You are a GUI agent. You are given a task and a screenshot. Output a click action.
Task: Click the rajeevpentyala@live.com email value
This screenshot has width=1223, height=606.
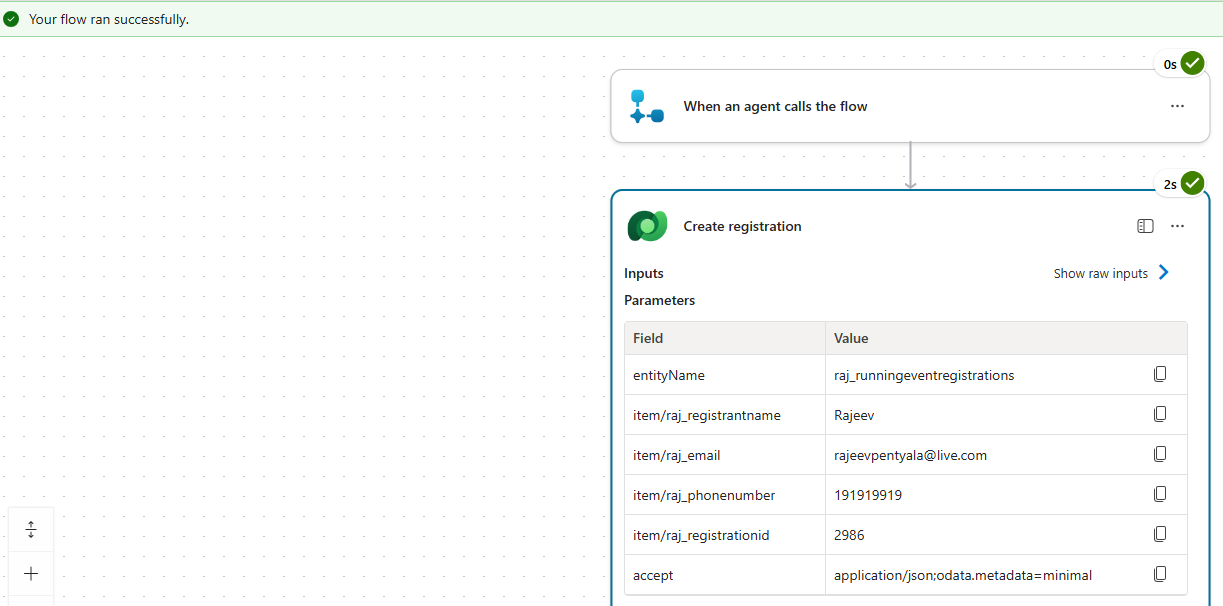pyautogui.click(x=910, y=455)
